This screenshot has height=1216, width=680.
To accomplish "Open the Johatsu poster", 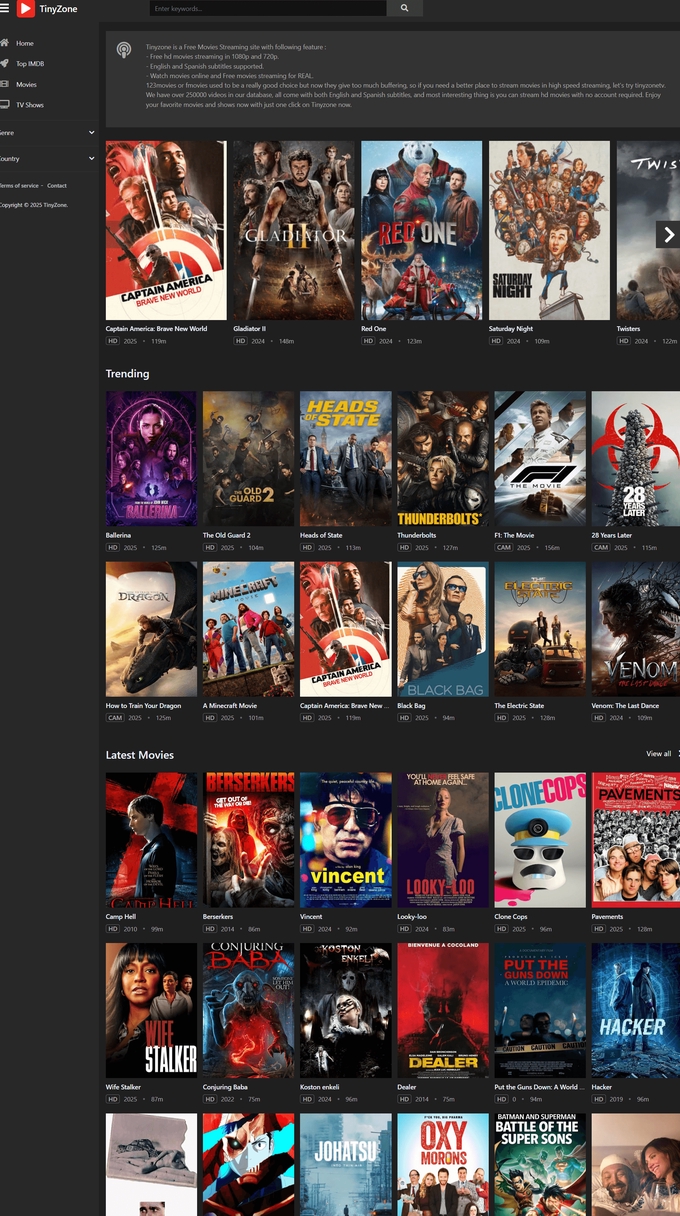I will point(345,1164).
